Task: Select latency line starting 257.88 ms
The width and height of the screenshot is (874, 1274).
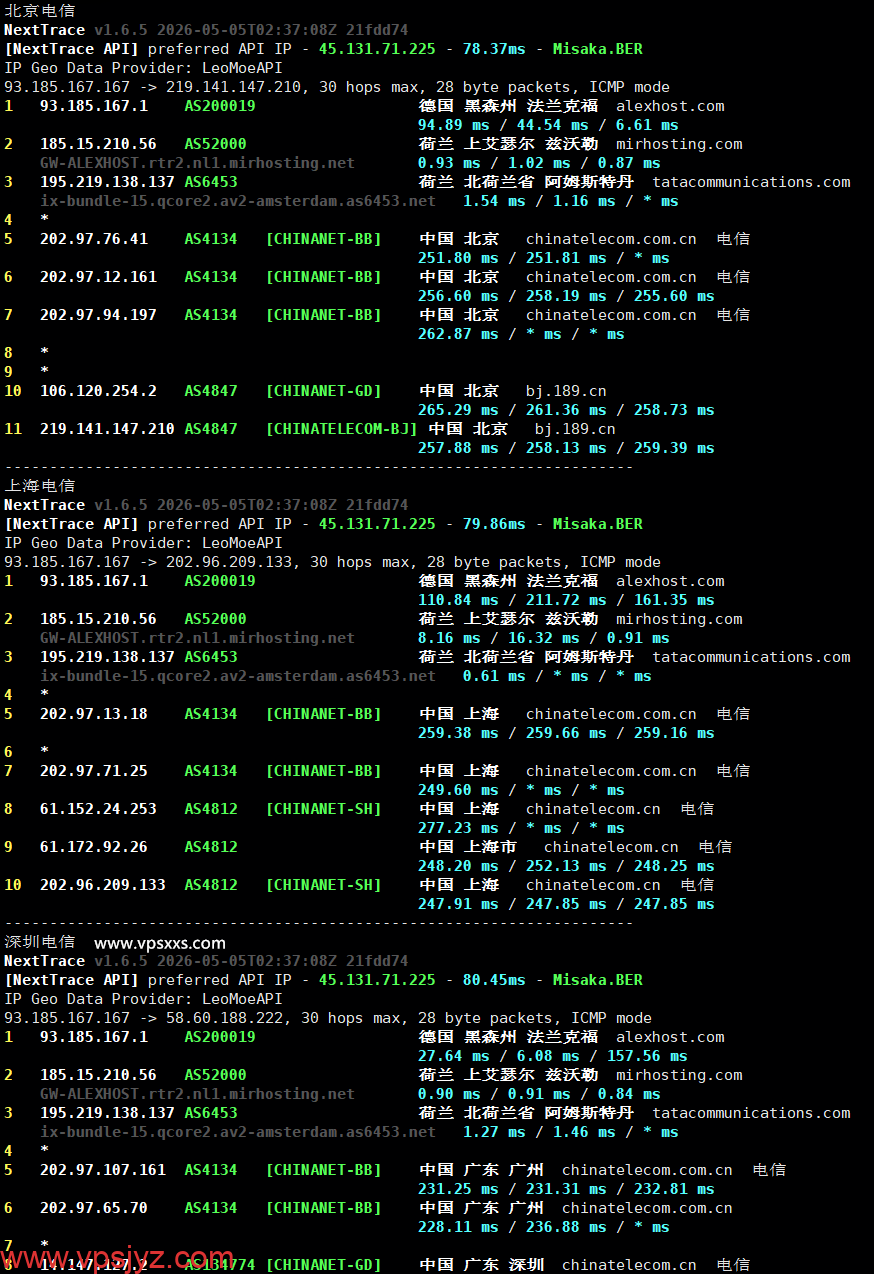Action: coord(566,448)
